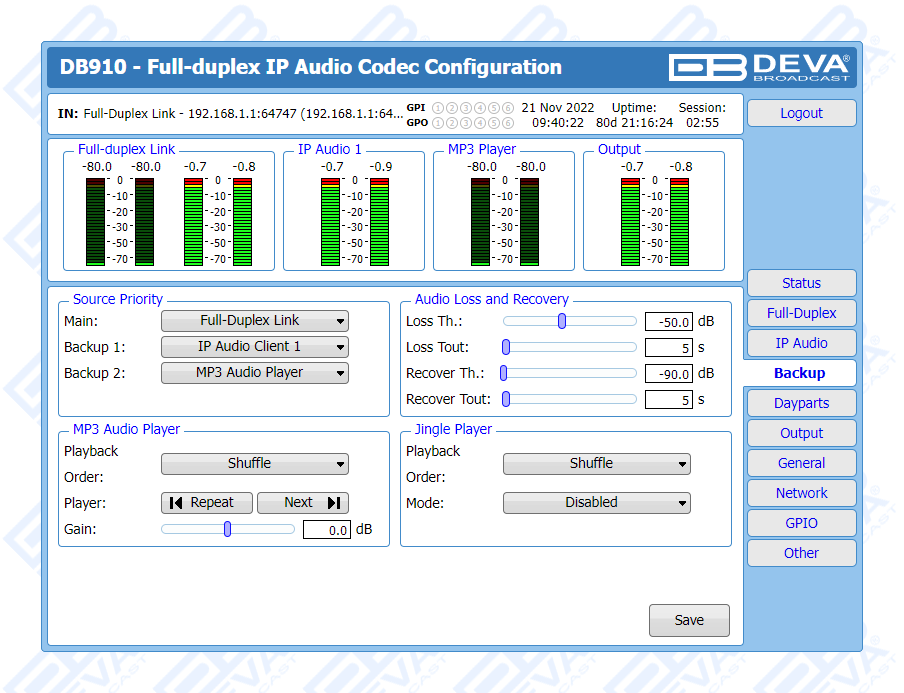Click the Recover Th. value field
904x693 pixels.
668,374
